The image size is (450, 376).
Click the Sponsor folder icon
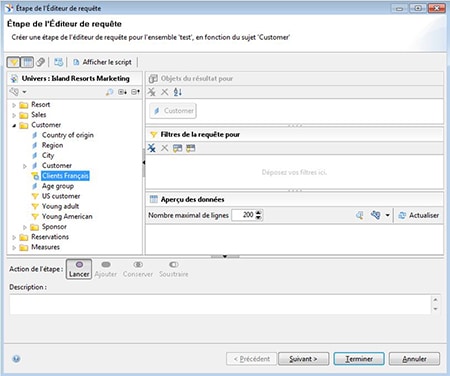[34, 227]
